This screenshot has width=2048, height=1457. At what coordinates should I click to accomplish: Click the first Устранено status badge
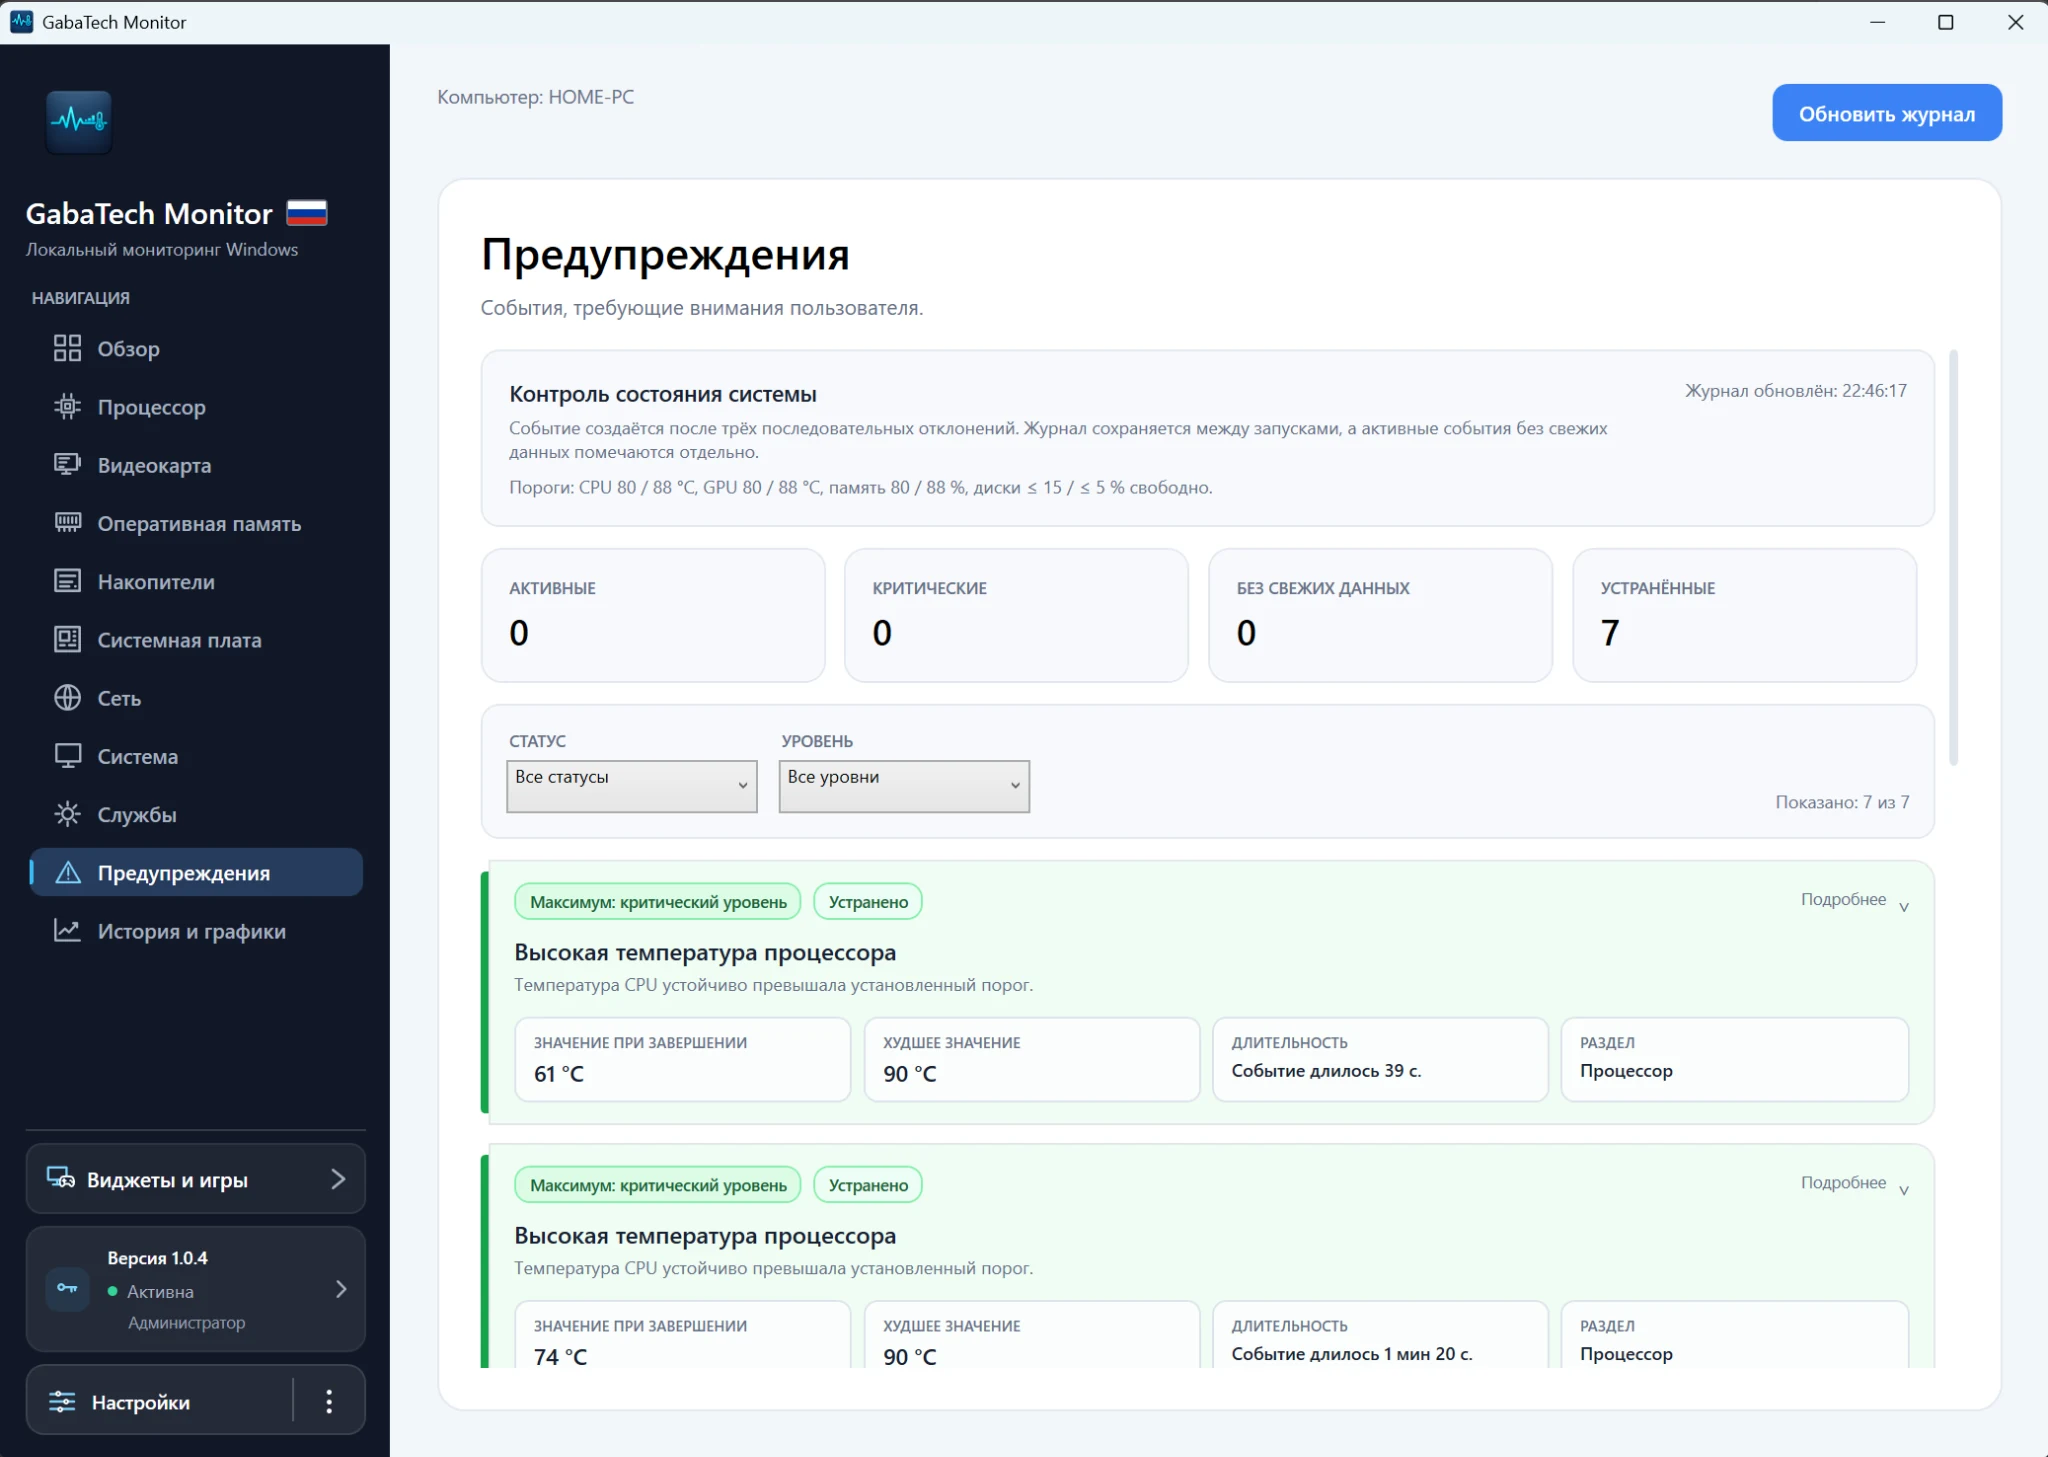(868, 901)
